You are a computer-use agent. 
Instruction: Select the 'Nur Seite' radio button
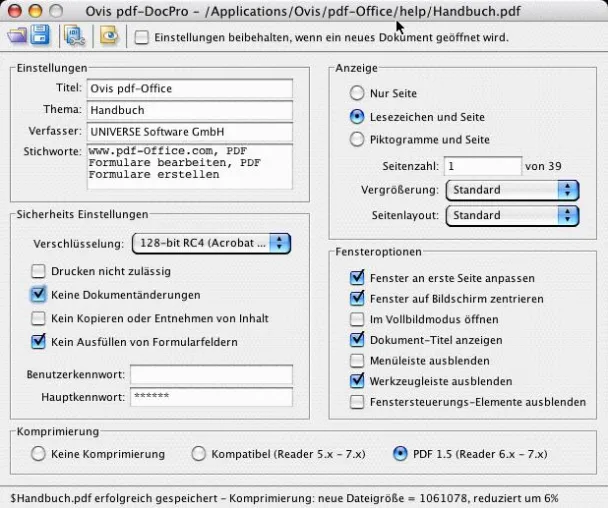tap(357, 93)
